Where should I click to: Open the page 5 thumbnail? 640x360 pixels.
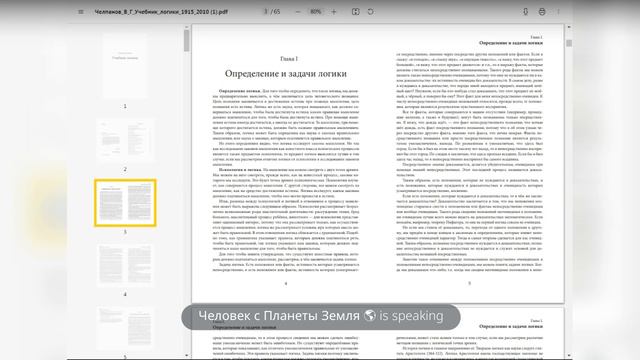[x=125, y=328]
